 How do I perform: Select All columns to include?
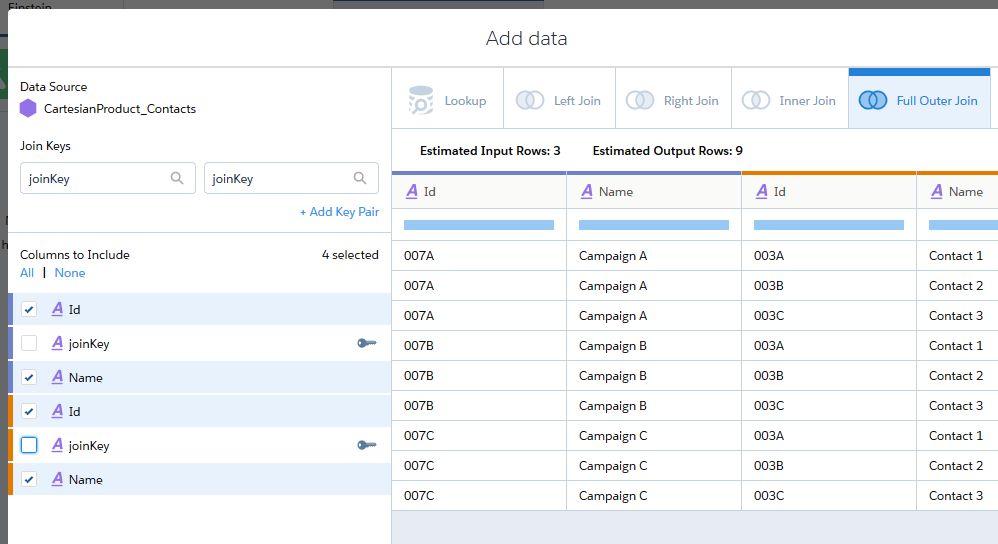click(x=27, y=273)
